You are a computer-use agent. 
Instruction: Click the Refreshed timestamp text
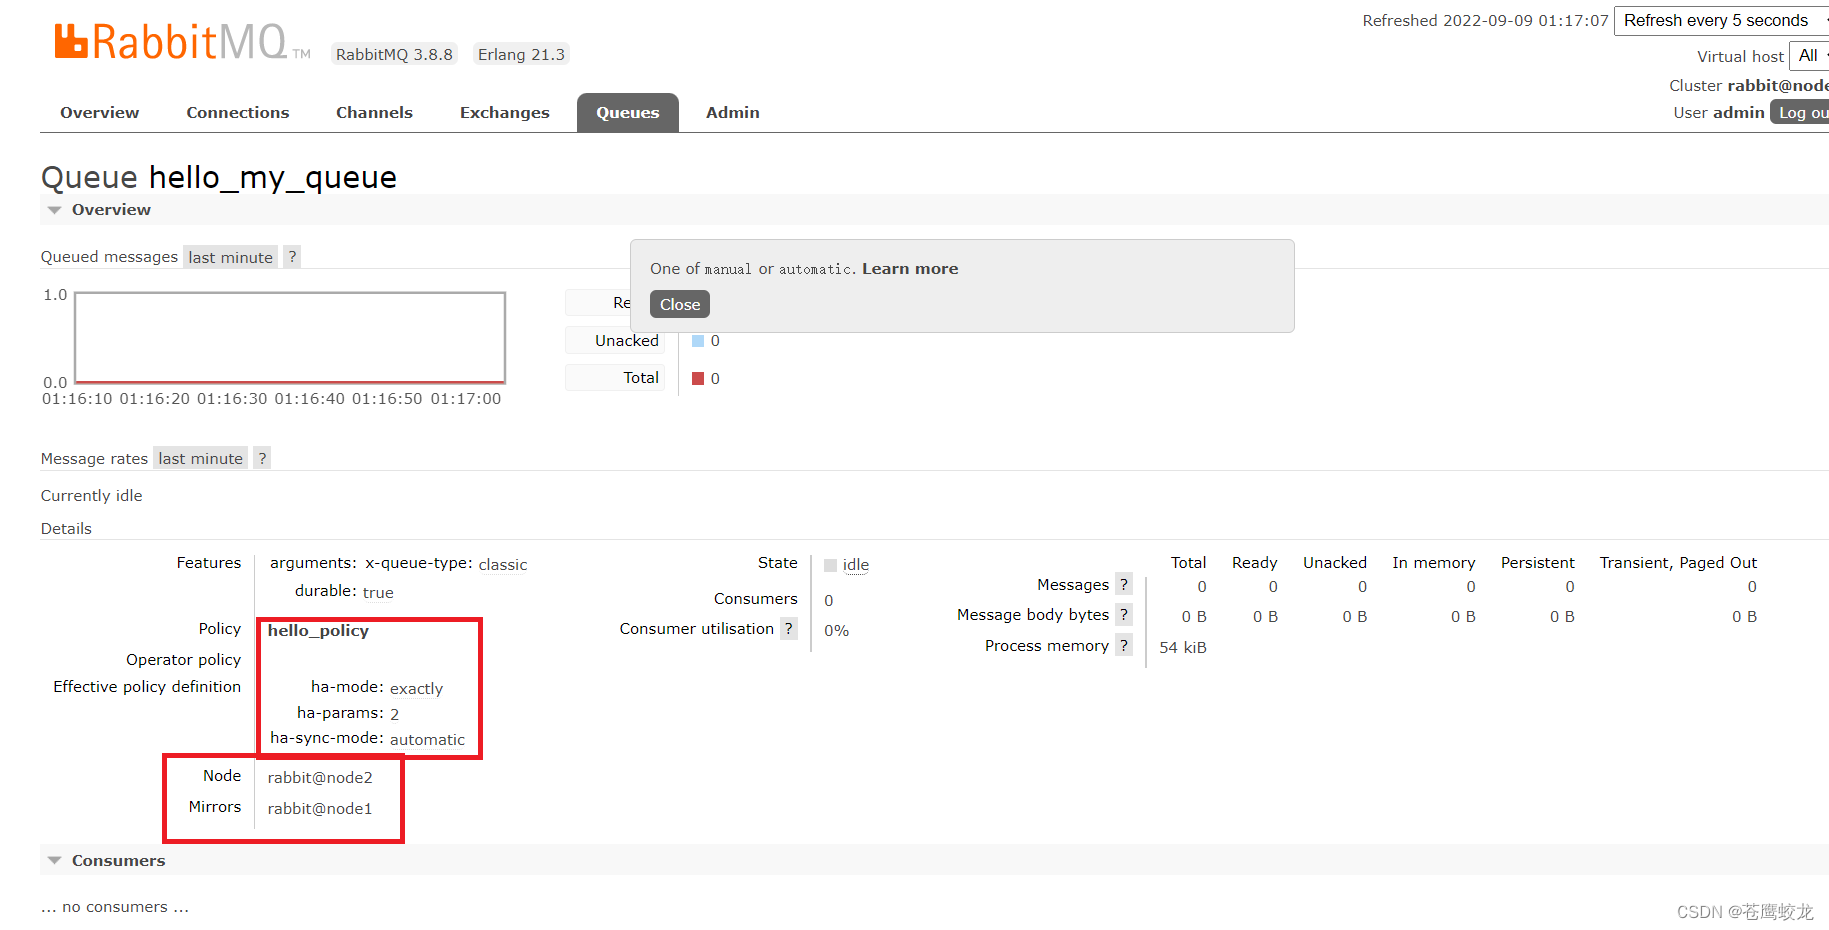click(x=1485, y=21)
